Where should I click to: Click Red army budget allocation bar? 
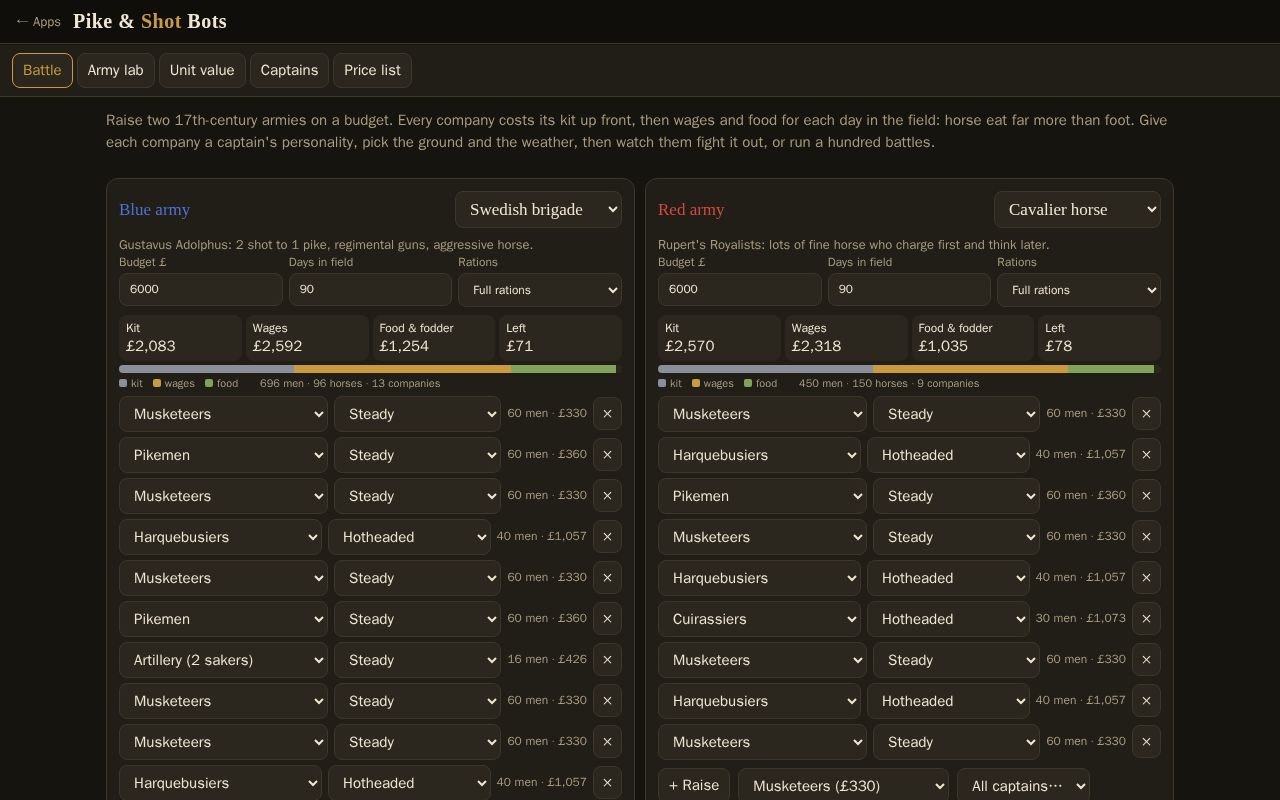click(909, 369)
